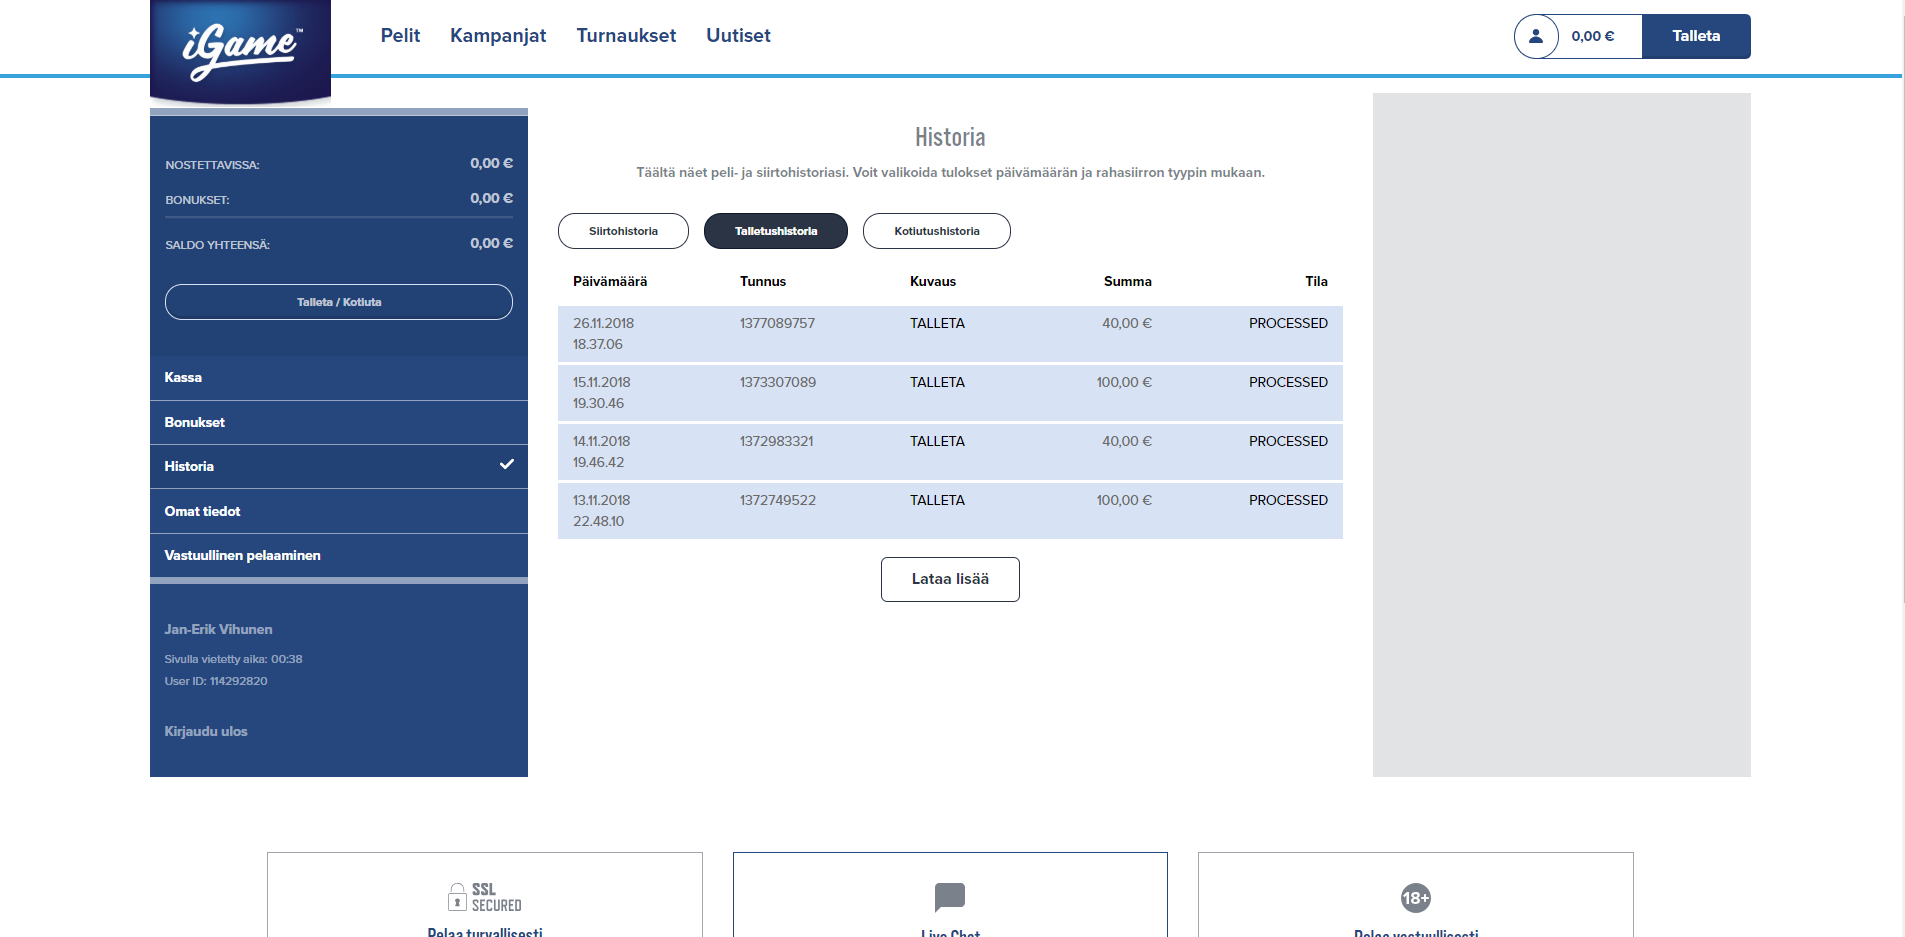Switch to the Kotiutushistoria tab
This screenshot has width=1905, height=937.
click(937, 231)
